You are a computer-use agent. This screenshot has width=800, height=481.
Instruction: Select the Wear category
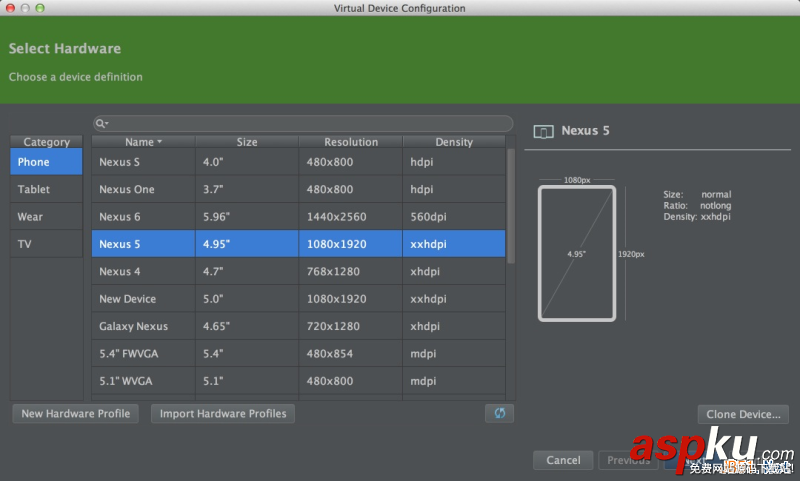tap(46, 217)
